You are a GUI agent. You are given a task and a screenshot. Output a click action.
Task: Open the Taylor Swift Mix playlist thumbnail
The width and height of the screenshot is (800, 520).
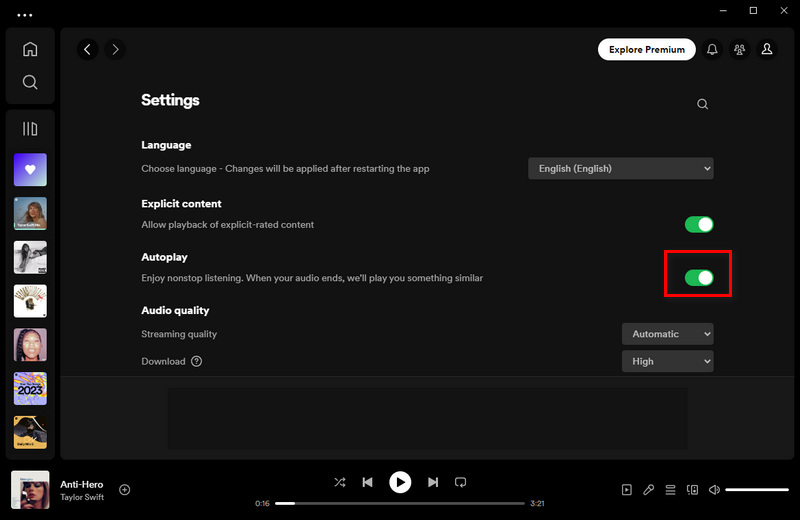click(30, 213)
